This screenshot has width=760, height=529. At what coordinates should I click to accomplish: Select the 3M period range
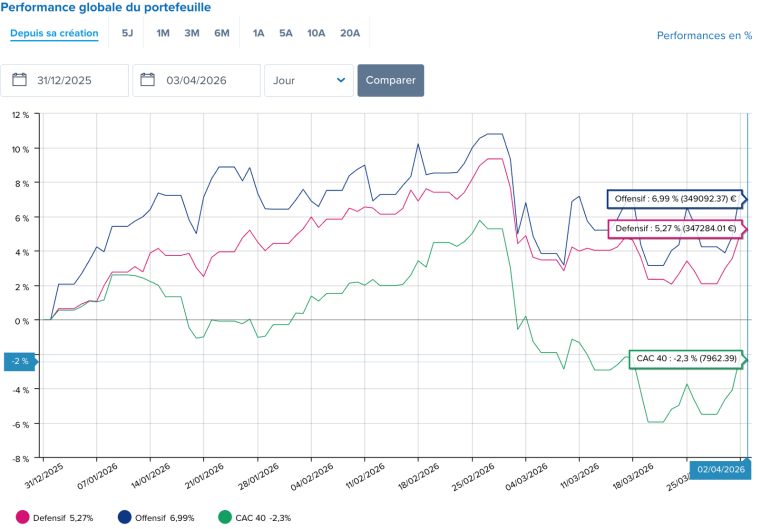[x=192, y=33]
